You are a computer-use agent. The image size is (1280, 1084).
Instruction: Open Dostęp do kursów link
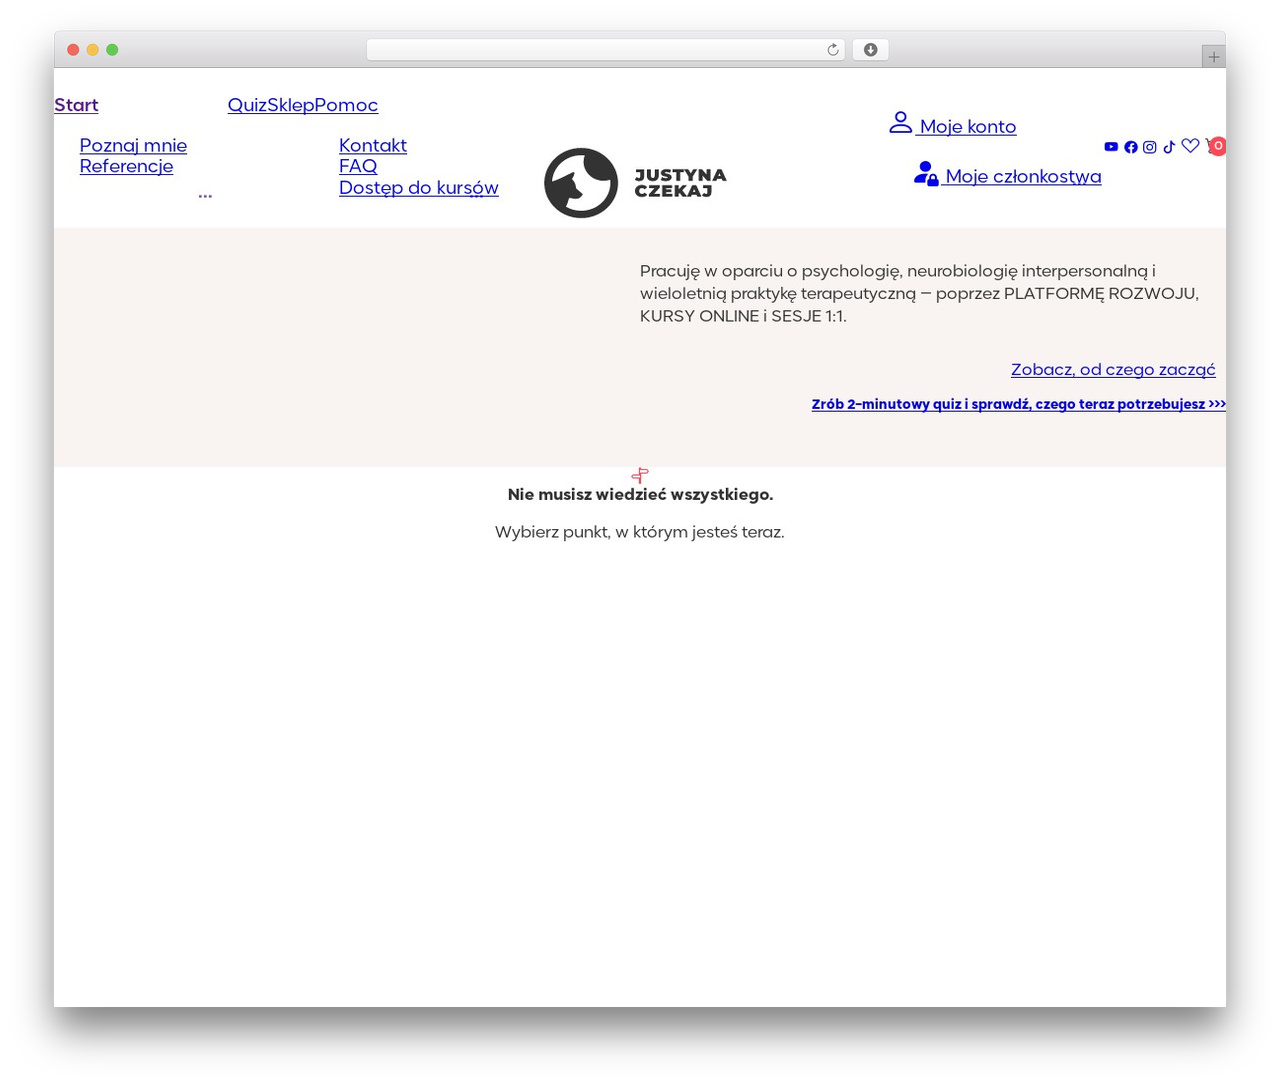[x=419, y=187]
